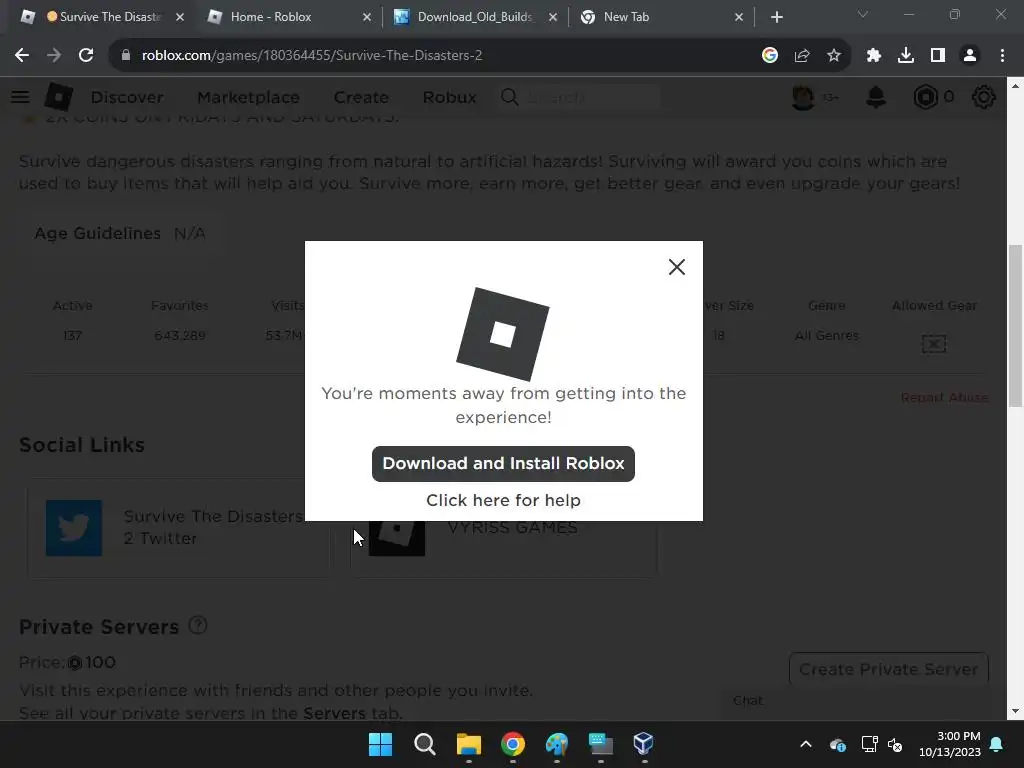Click Chrome icon in taskbar
Viewport: 1024px width, 768px height.
pyautogui.click(x=513, y=744)
